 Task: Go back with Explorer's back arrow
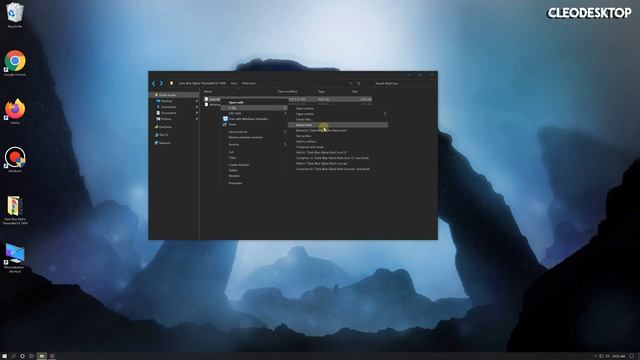tap(154, 83)
